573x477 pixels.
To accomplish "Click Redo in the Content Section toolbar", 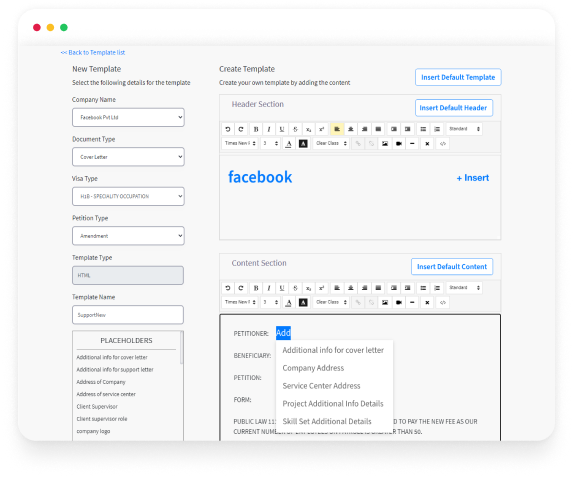I will [241, 288].
